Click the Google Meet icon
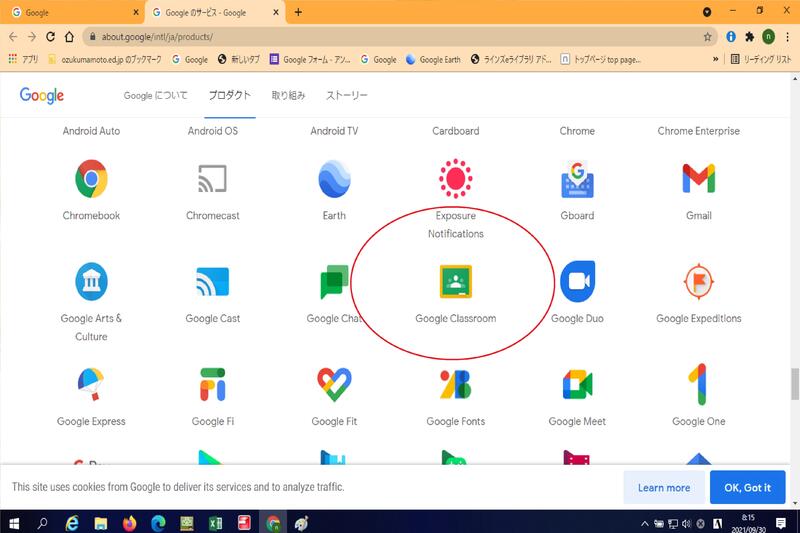This screenshot has width=800, height=533. click(577, 385)
